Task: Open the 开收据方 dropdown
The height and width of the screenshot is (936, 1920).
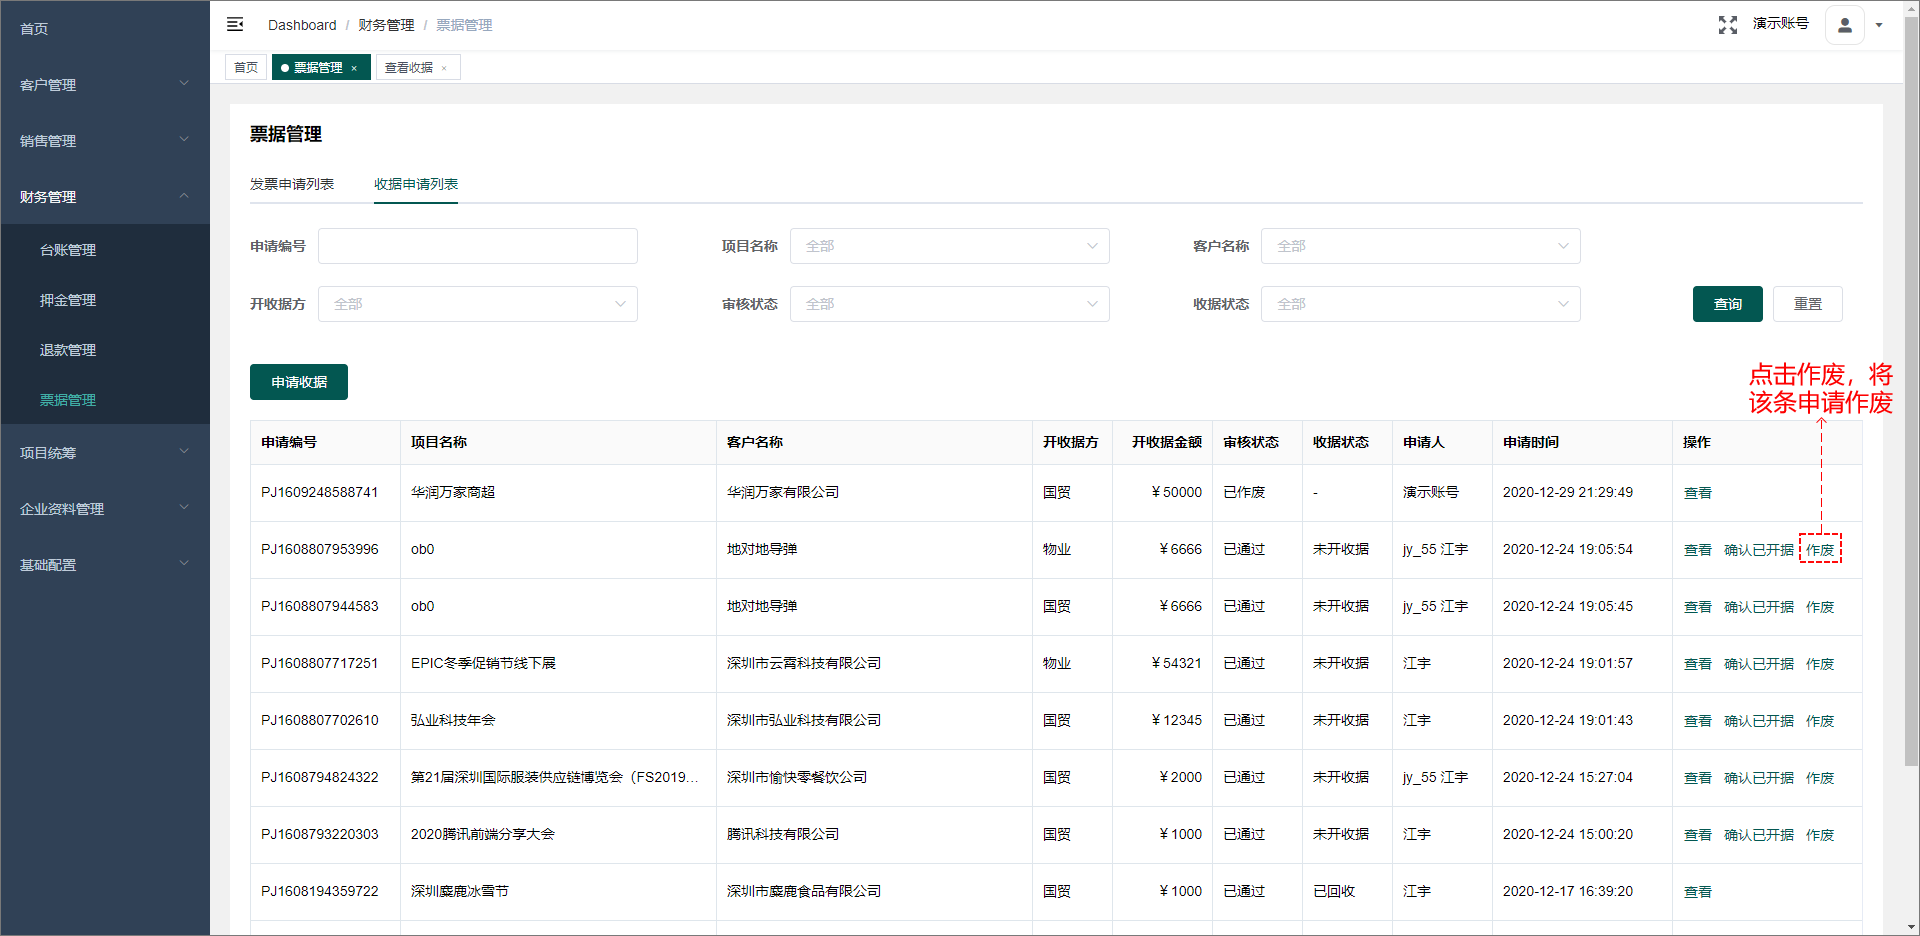Action: (478, 304)
